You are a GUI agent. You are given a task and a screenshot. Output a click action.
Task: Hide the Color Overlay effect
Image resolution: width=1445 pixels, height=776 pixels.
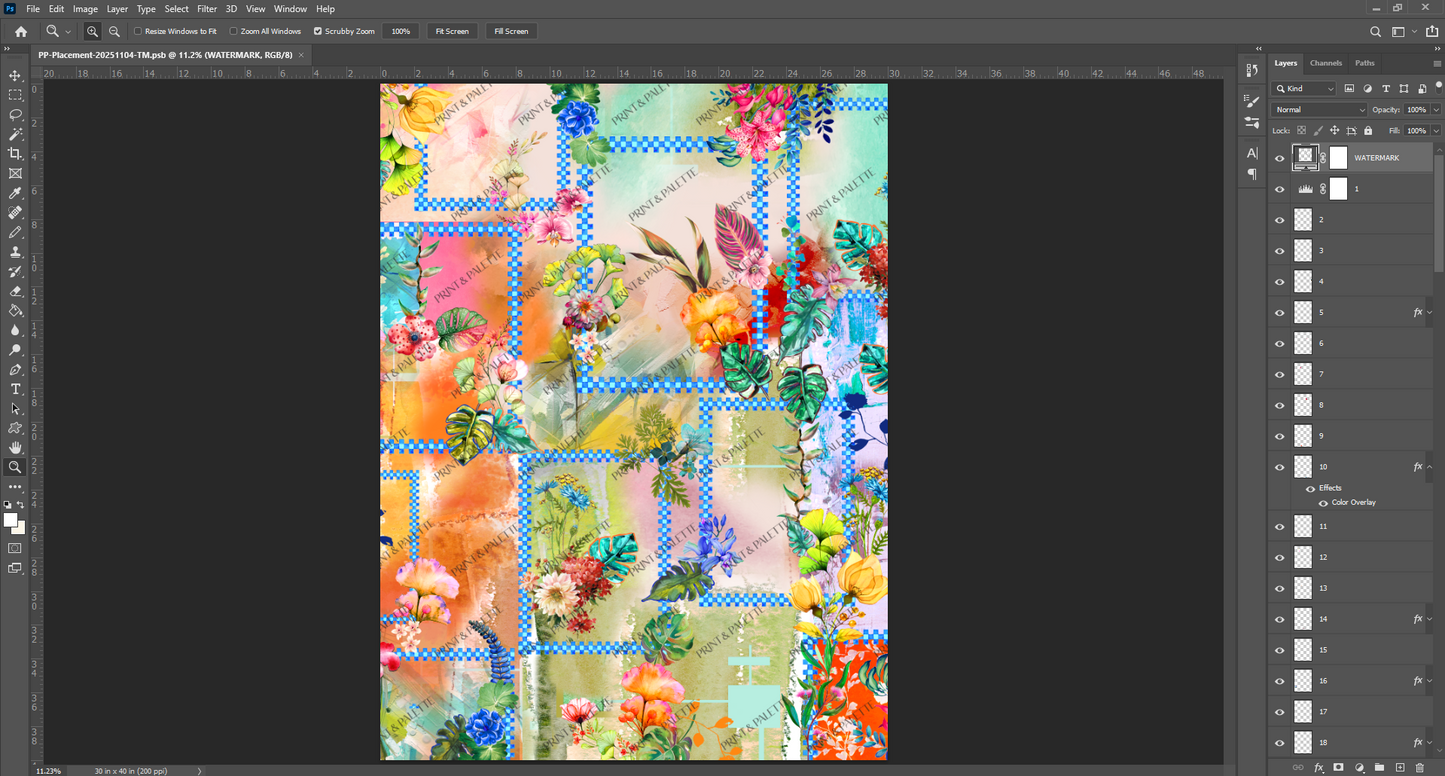click(x=1324, y=502)
